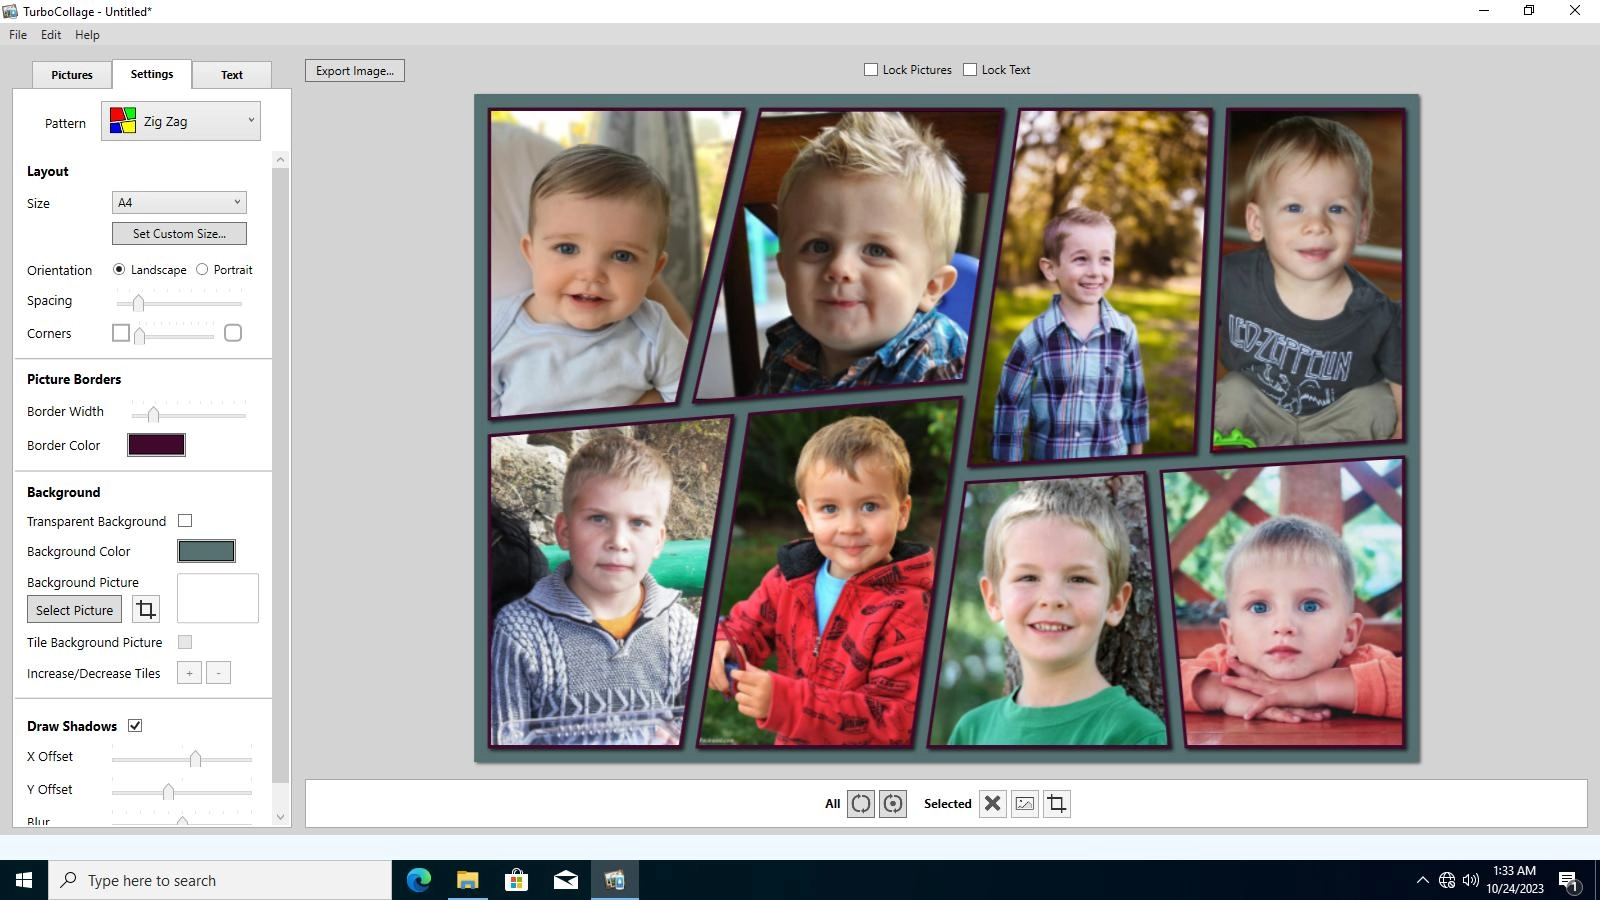This screenshot has height=900, width=1600.
Task: Toggle the Lock Pictures checkbox
Action: tap(871, 70)
